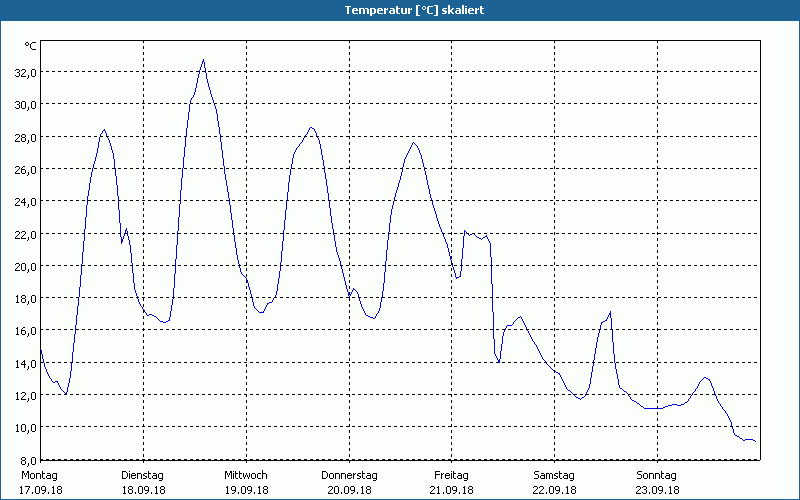Click the curve's end point after Sunday

(756, 443)
